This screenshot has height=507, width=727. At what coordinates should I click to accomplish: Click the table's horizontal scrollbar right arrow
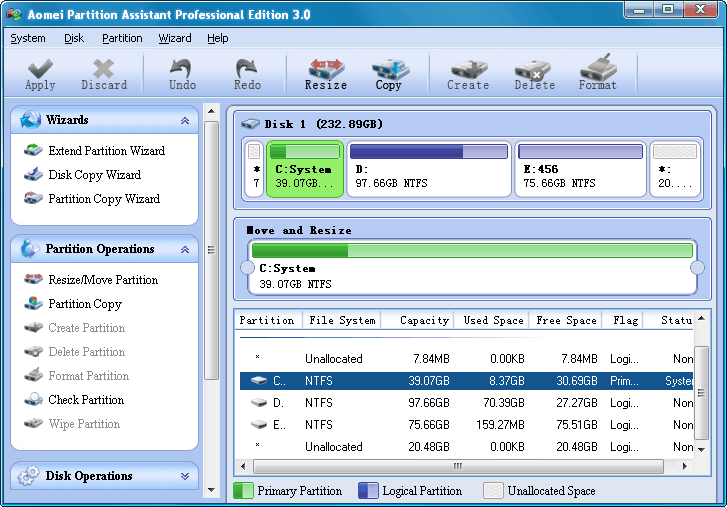(685, 466)
